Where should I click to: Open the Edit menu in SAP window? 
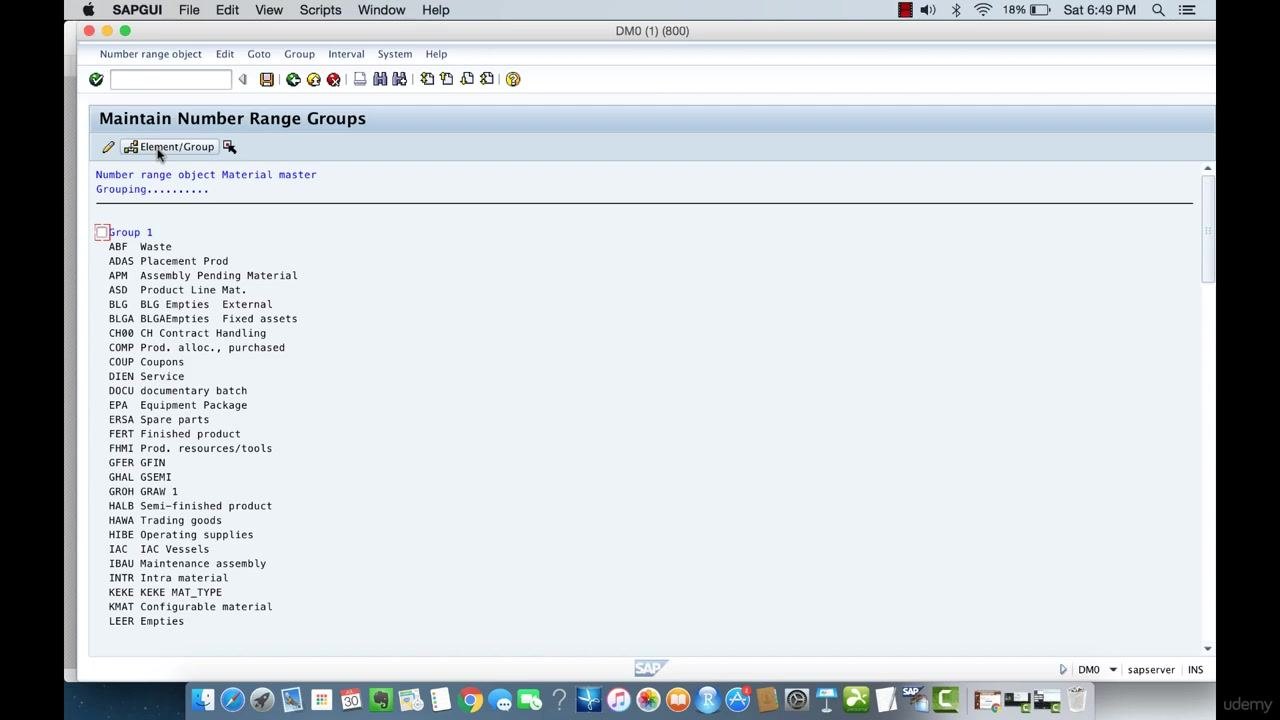(x=225, y=54)
